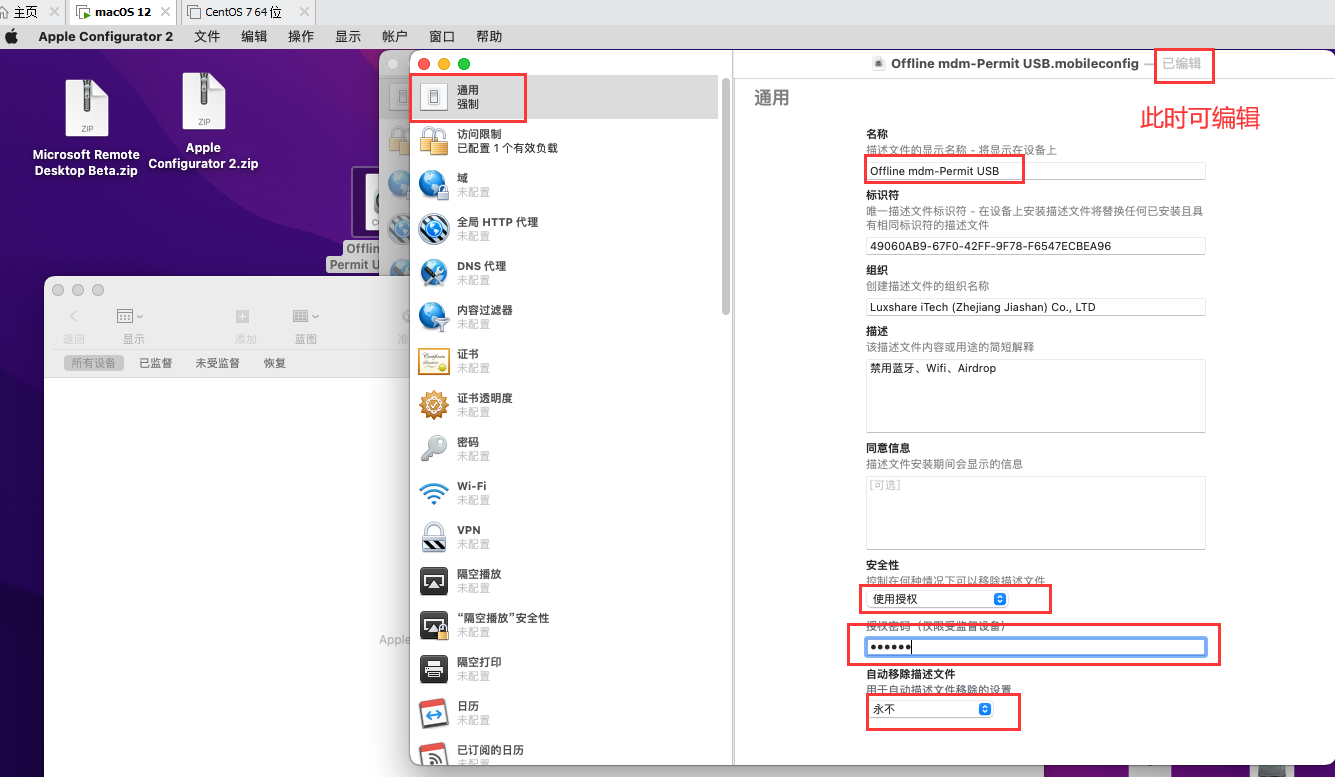Open the 隔空播放 AirPlay icon
Viewport: 1335px width, 777px height.
coord(434,581)
